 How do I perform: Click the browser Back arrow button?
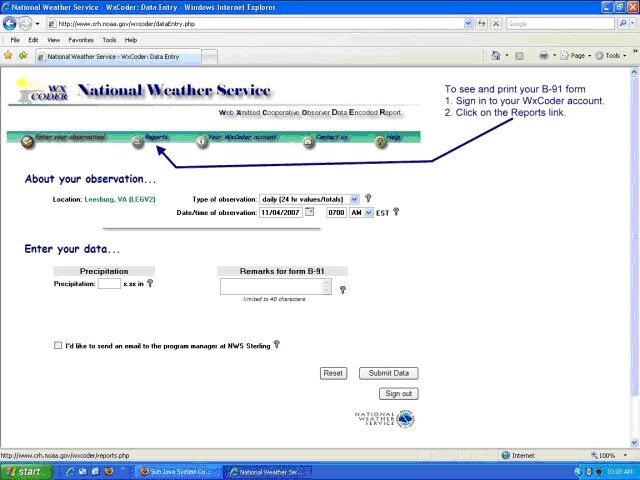9,24
